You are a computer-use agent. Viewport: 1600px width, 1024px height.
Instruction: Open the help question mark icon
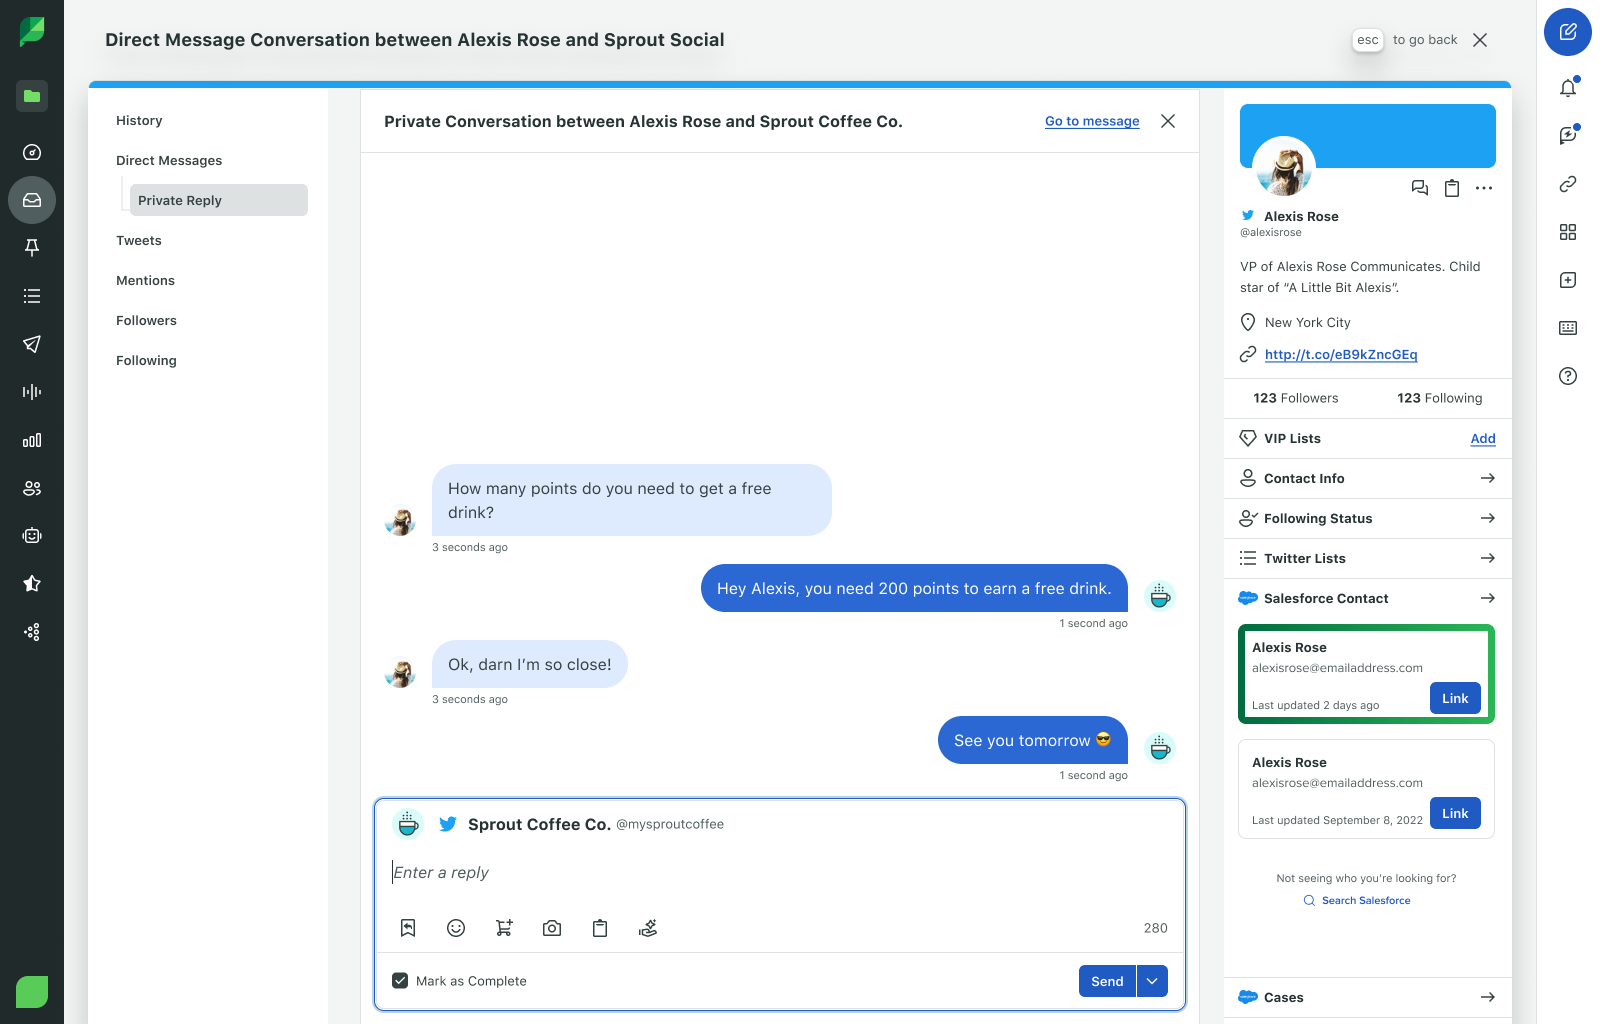point(1568,376)
